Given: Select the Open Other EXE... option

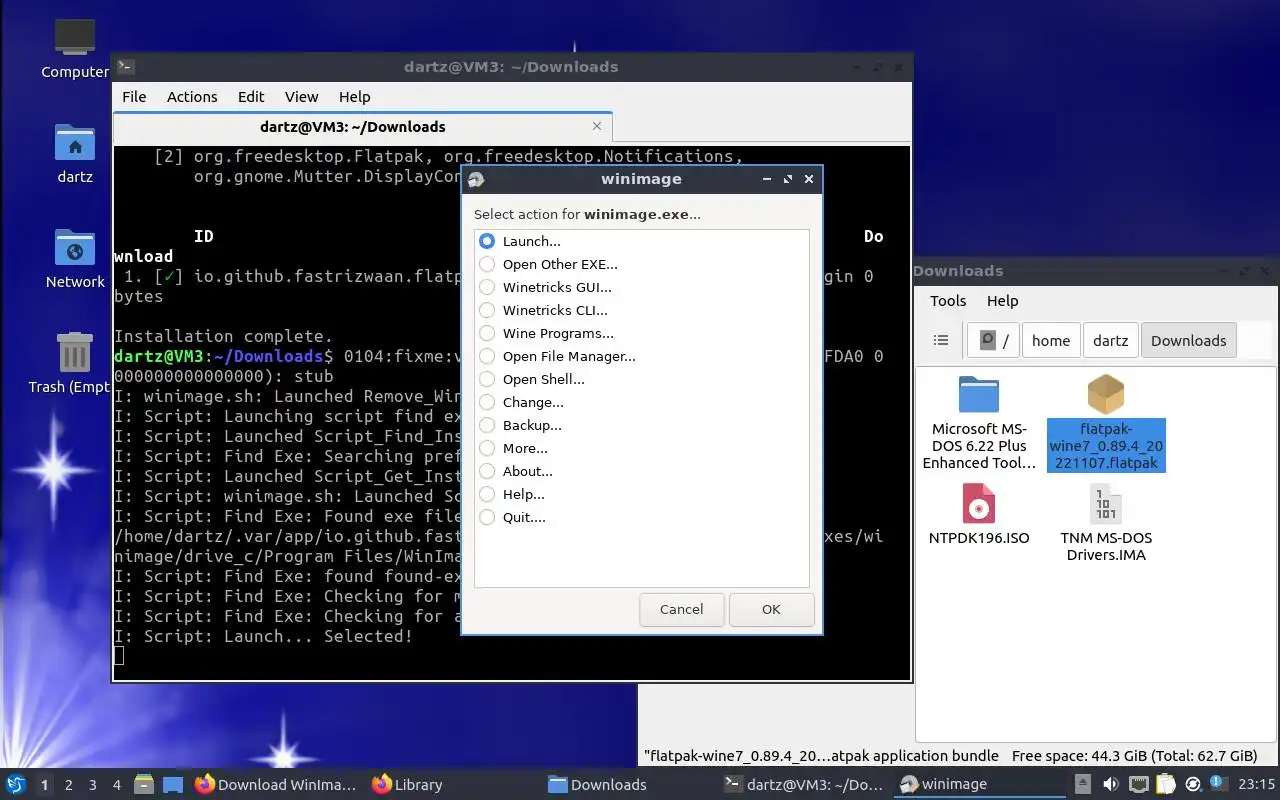Looking at the screenshot, I should 487,264.
